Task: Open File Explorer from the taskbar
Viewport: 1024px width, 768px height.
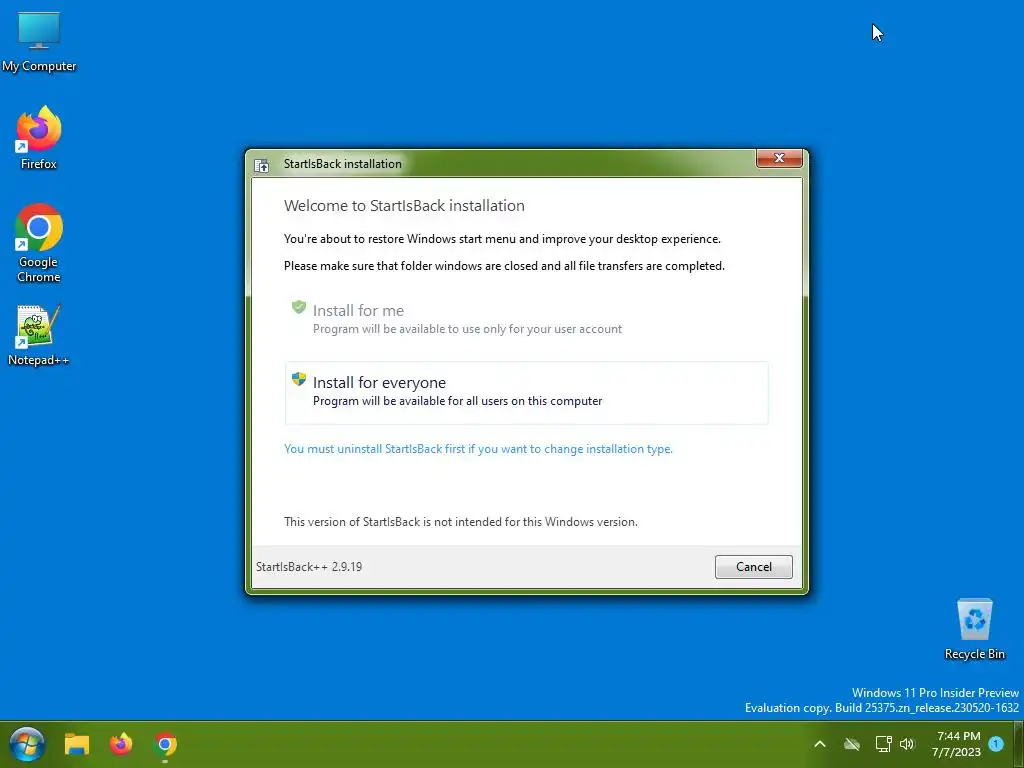Action: click(x=76, y=744)
